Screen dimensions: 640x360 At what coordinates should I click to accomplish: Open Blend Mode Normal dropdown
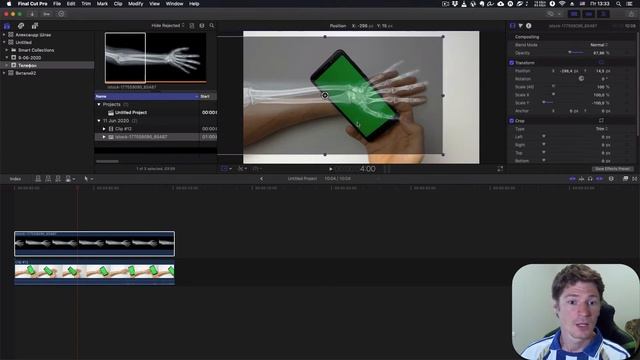[x=599, y=44]
